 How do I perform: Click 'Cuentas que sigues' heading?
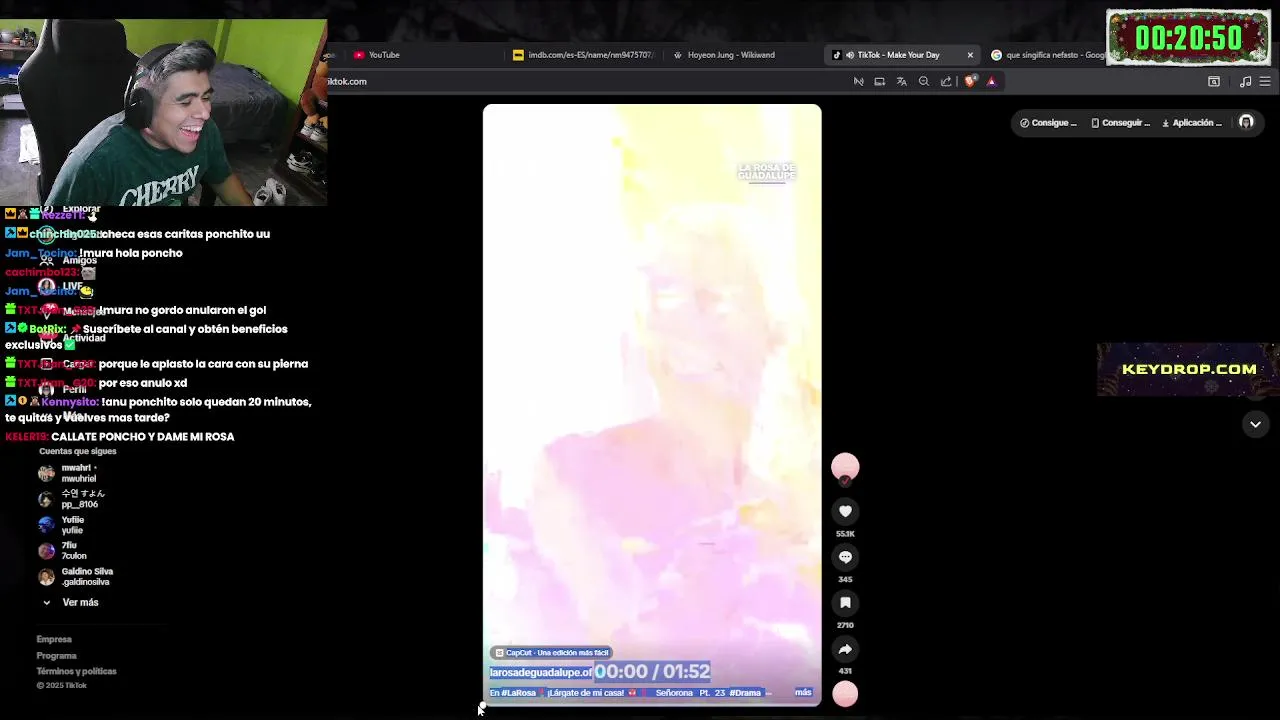click(x=78, y=451)
